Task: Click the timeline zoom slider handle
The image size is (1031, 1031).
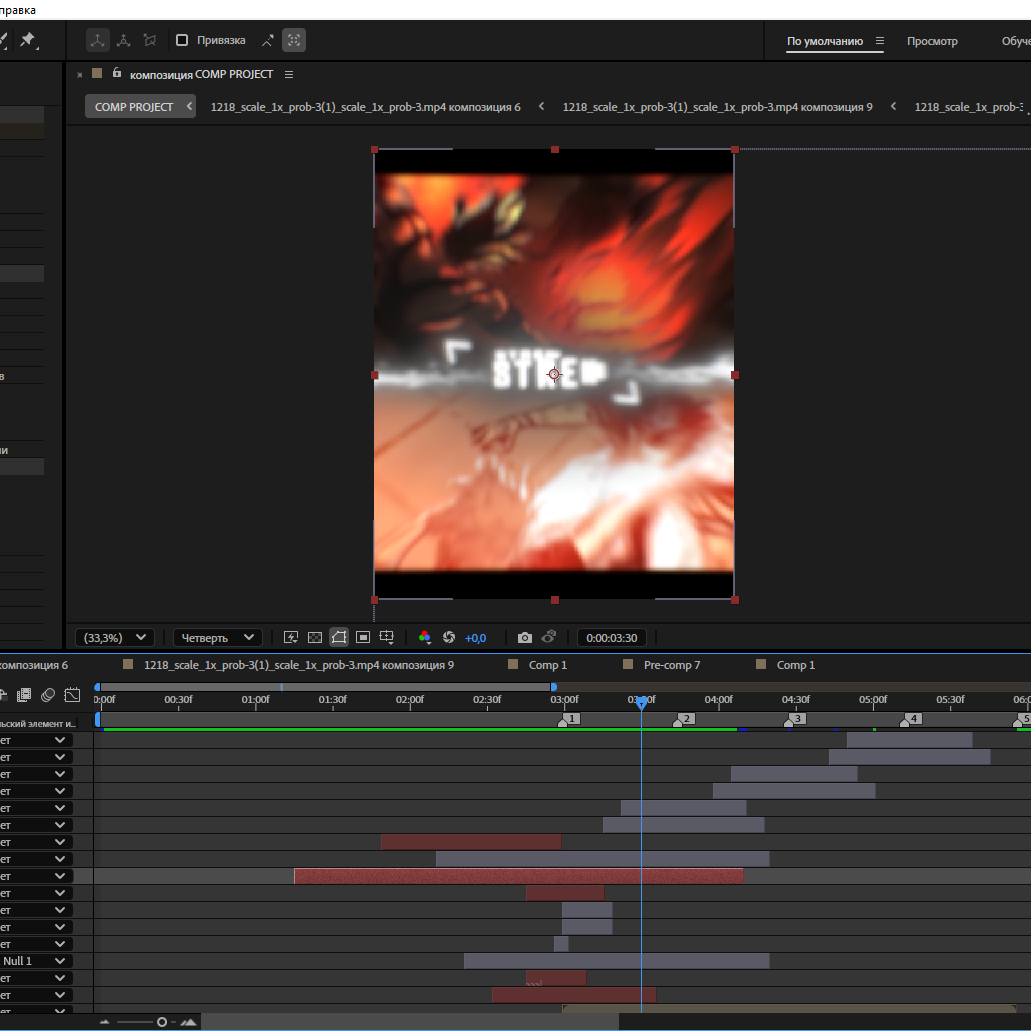Action: [162, 1022]
